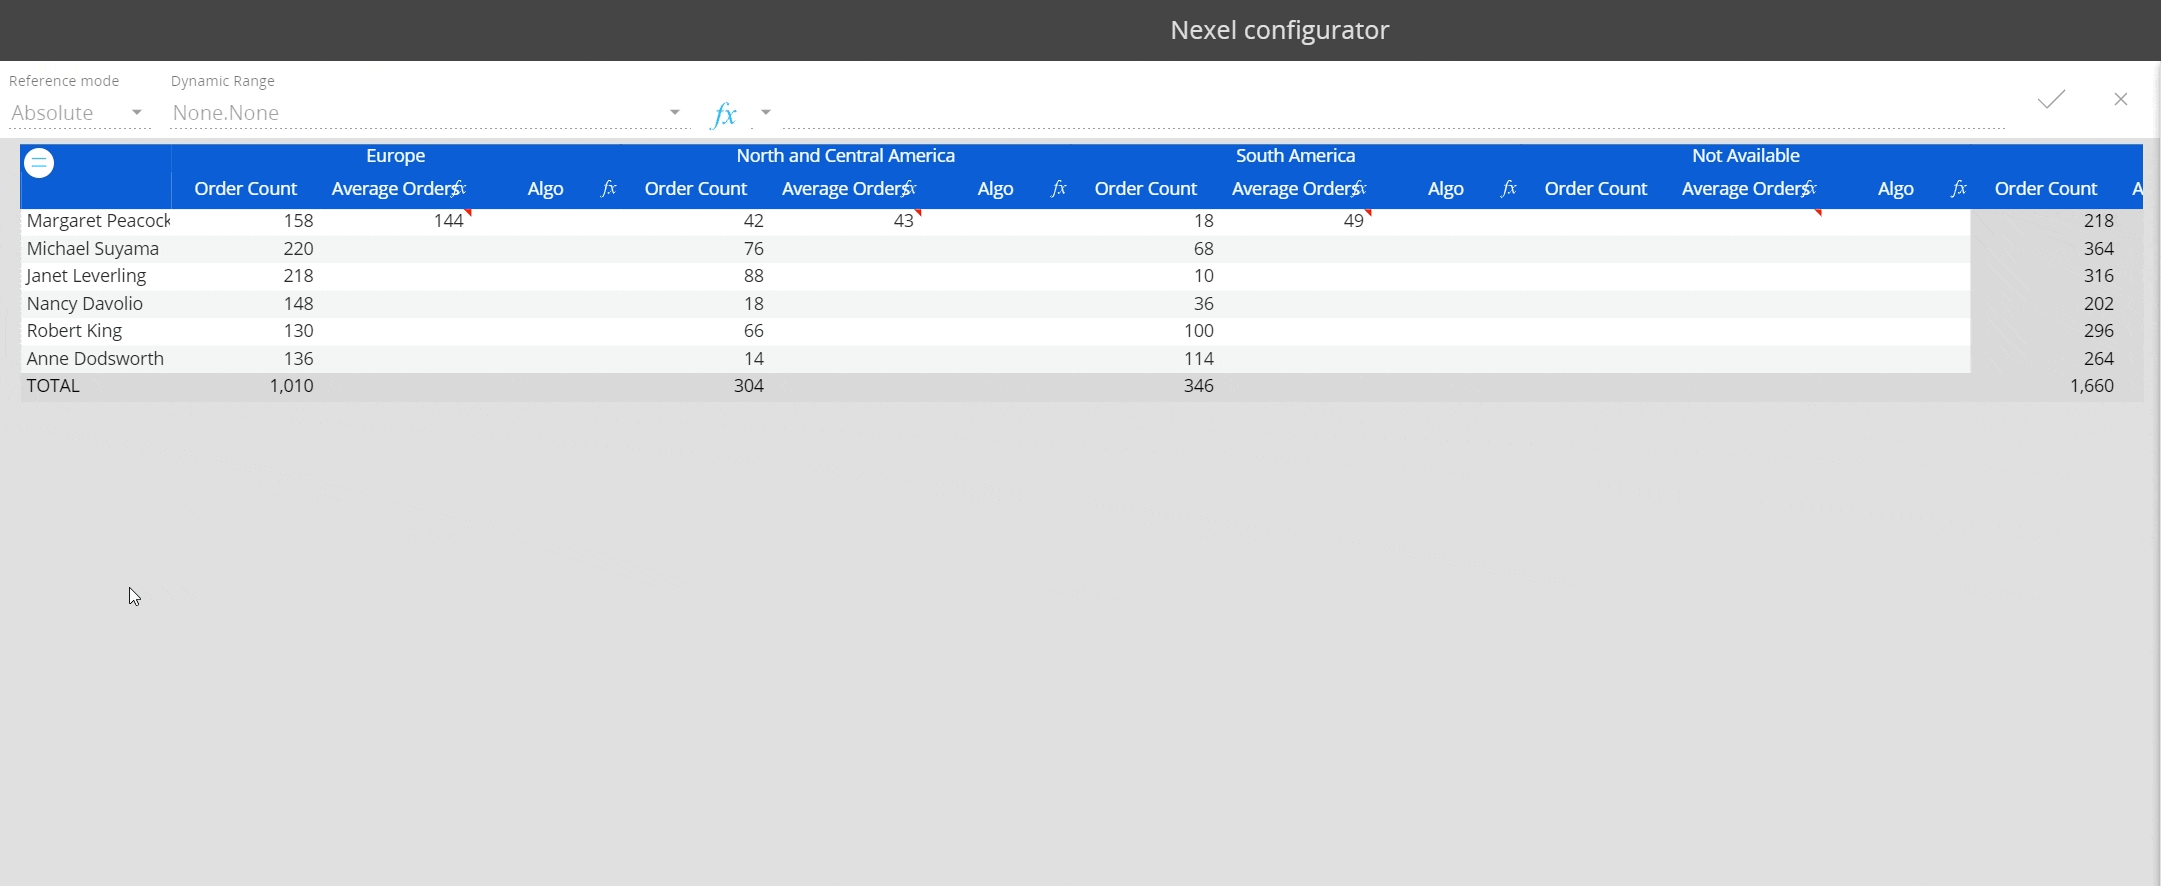This screenshot has height=886, width=2161.
Task: Select the South America column group header
Action: click(1295, 156)
